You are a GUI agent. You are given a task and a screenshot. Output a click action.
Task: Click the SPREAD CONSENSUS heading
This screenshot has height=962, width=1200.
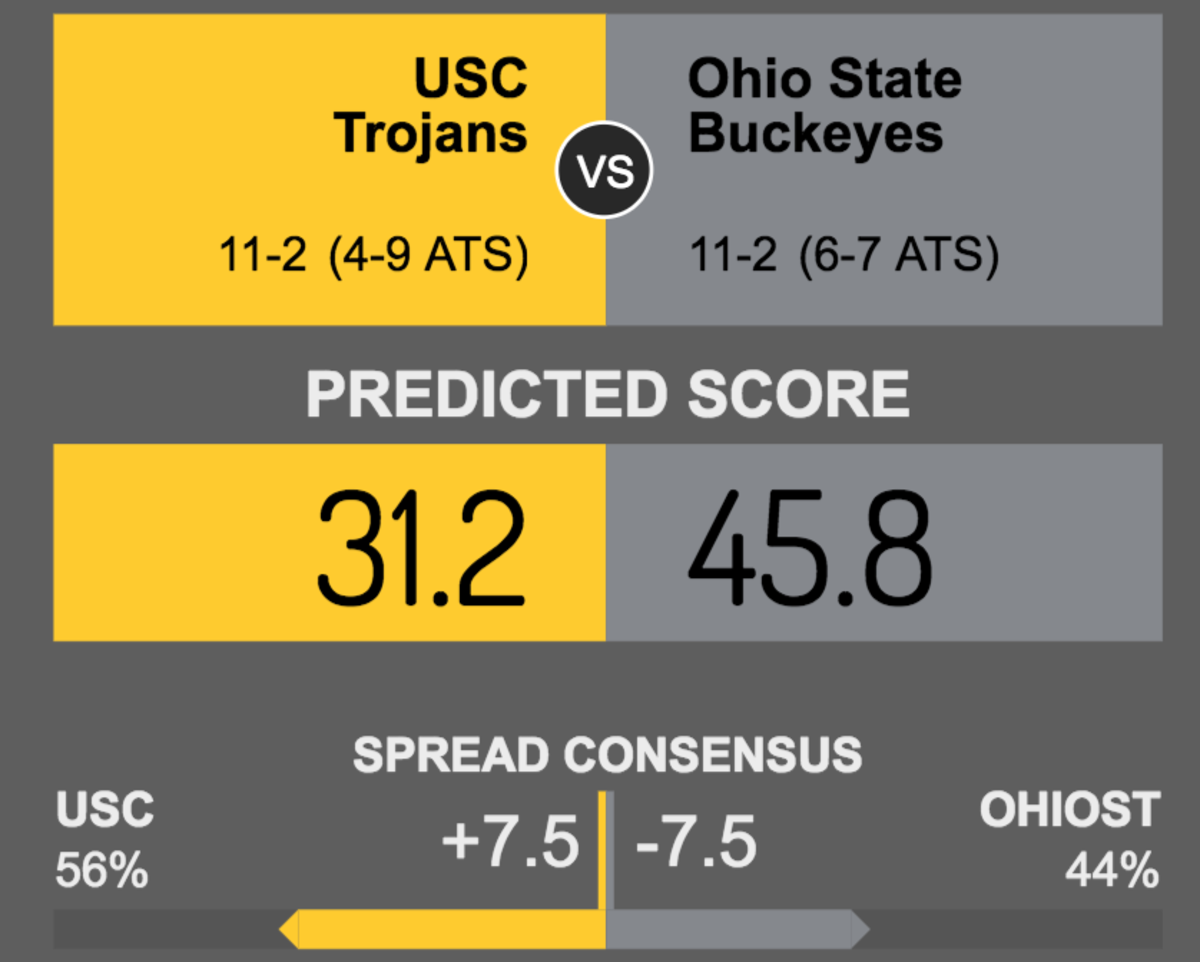608,754
